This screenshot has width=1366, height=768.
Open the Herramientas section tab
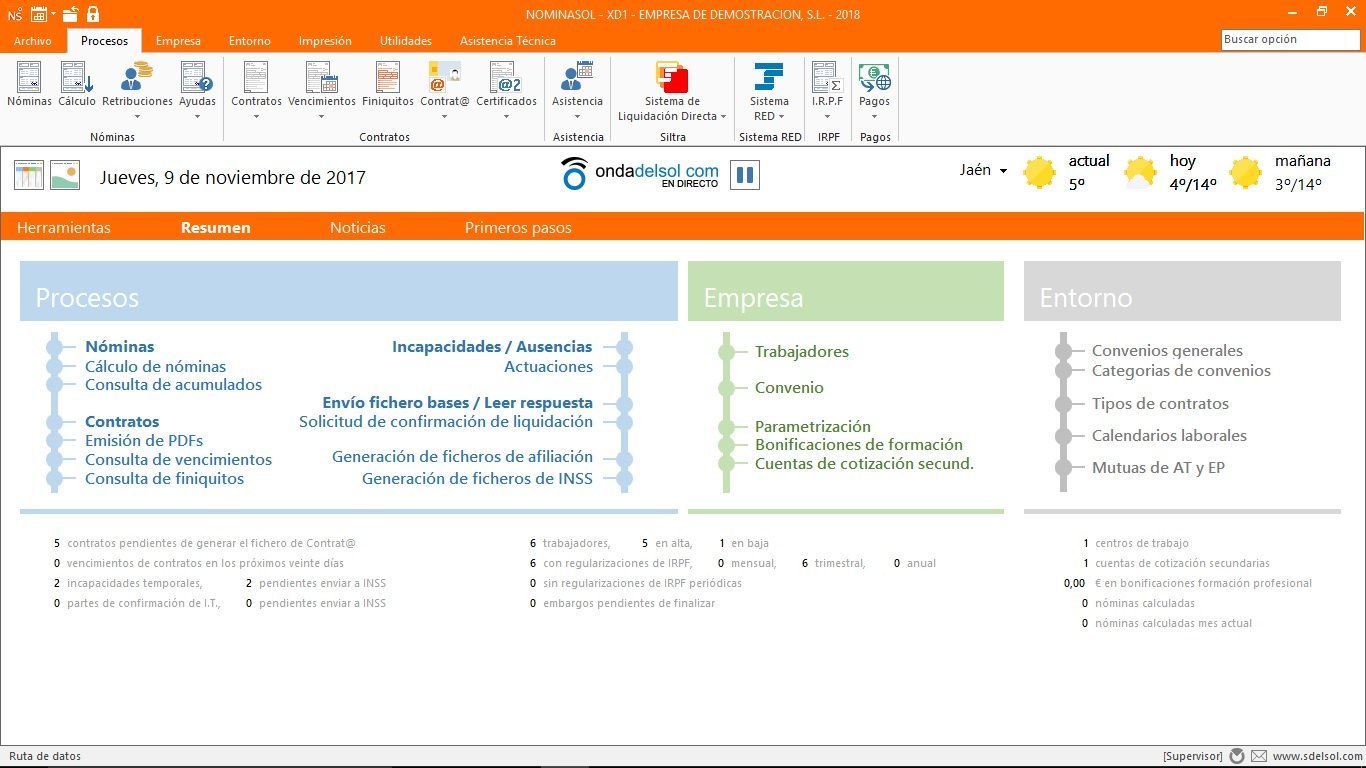[64, 227]
